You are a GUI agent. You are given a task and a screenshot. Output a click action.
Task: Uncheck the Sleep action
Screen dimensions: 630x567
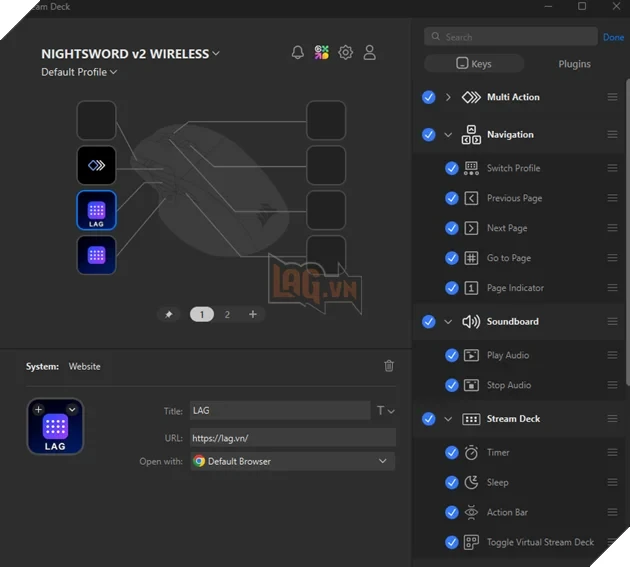coord(452,482)
